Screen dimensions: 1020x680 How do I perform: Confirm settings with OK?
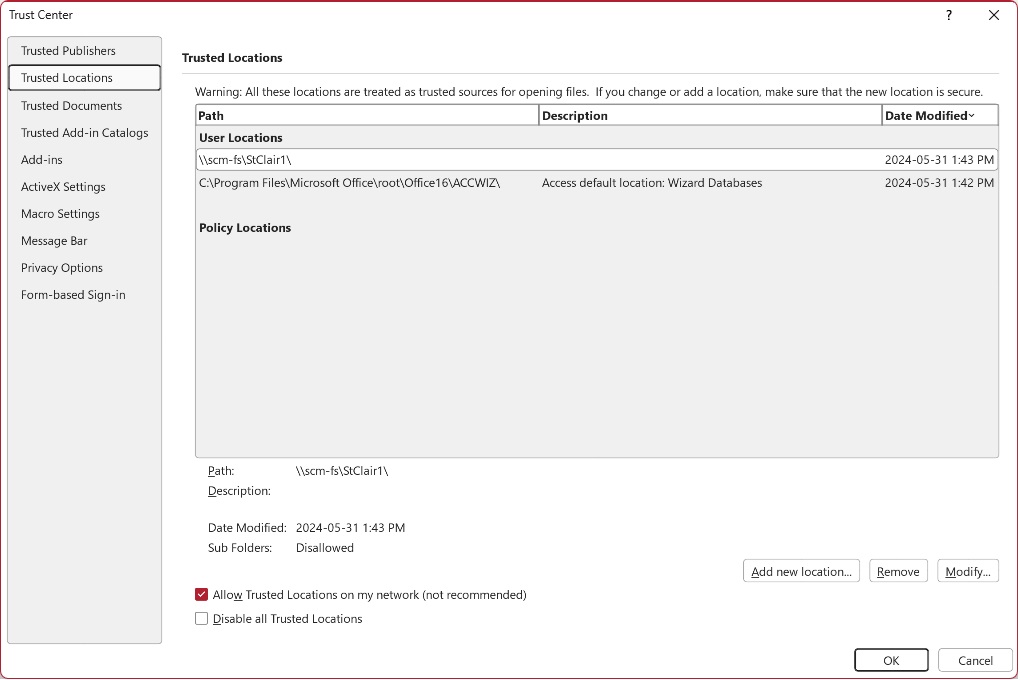(x=890, y=660)
